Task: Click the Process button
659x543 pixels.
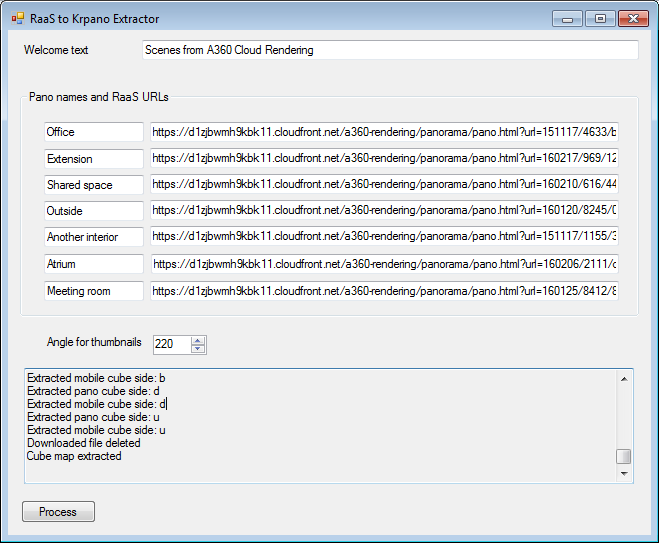Action: [58, 512]
